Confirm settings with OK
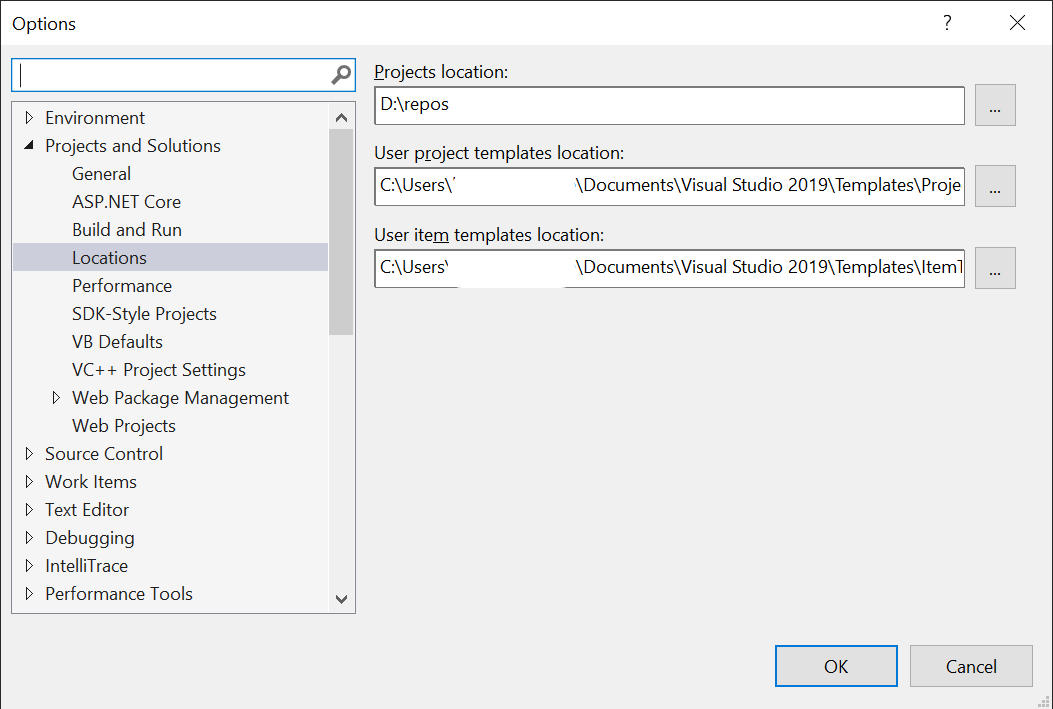This screenshot has width=1053, height=709. click(836, 666)
